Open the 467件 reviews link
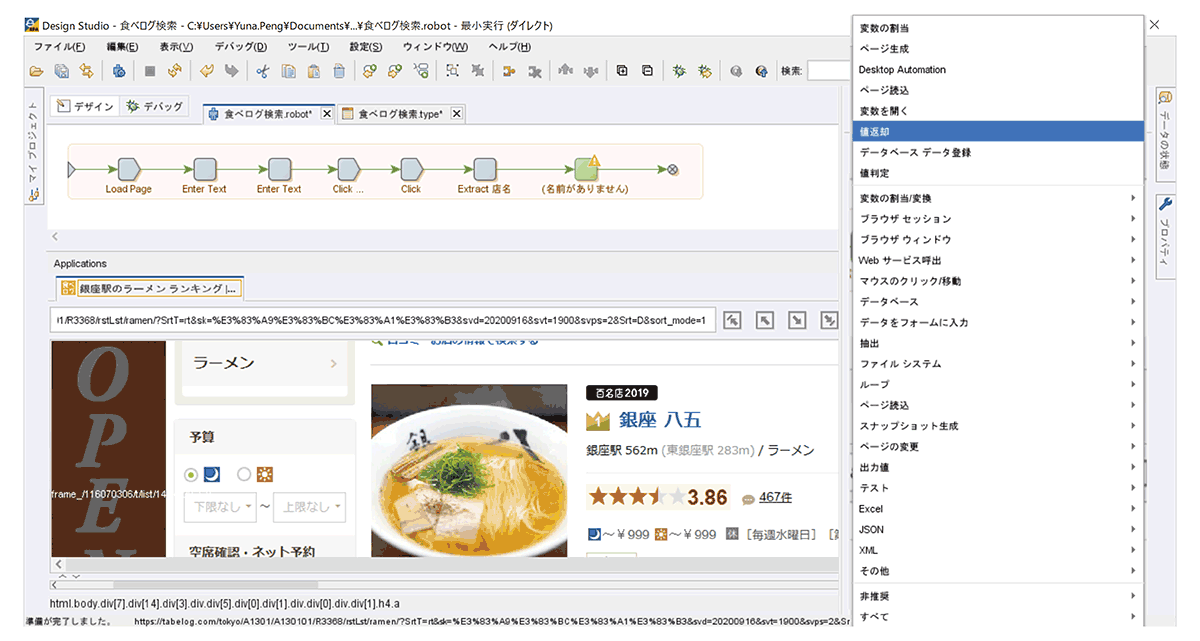 (x=775, y=497)
